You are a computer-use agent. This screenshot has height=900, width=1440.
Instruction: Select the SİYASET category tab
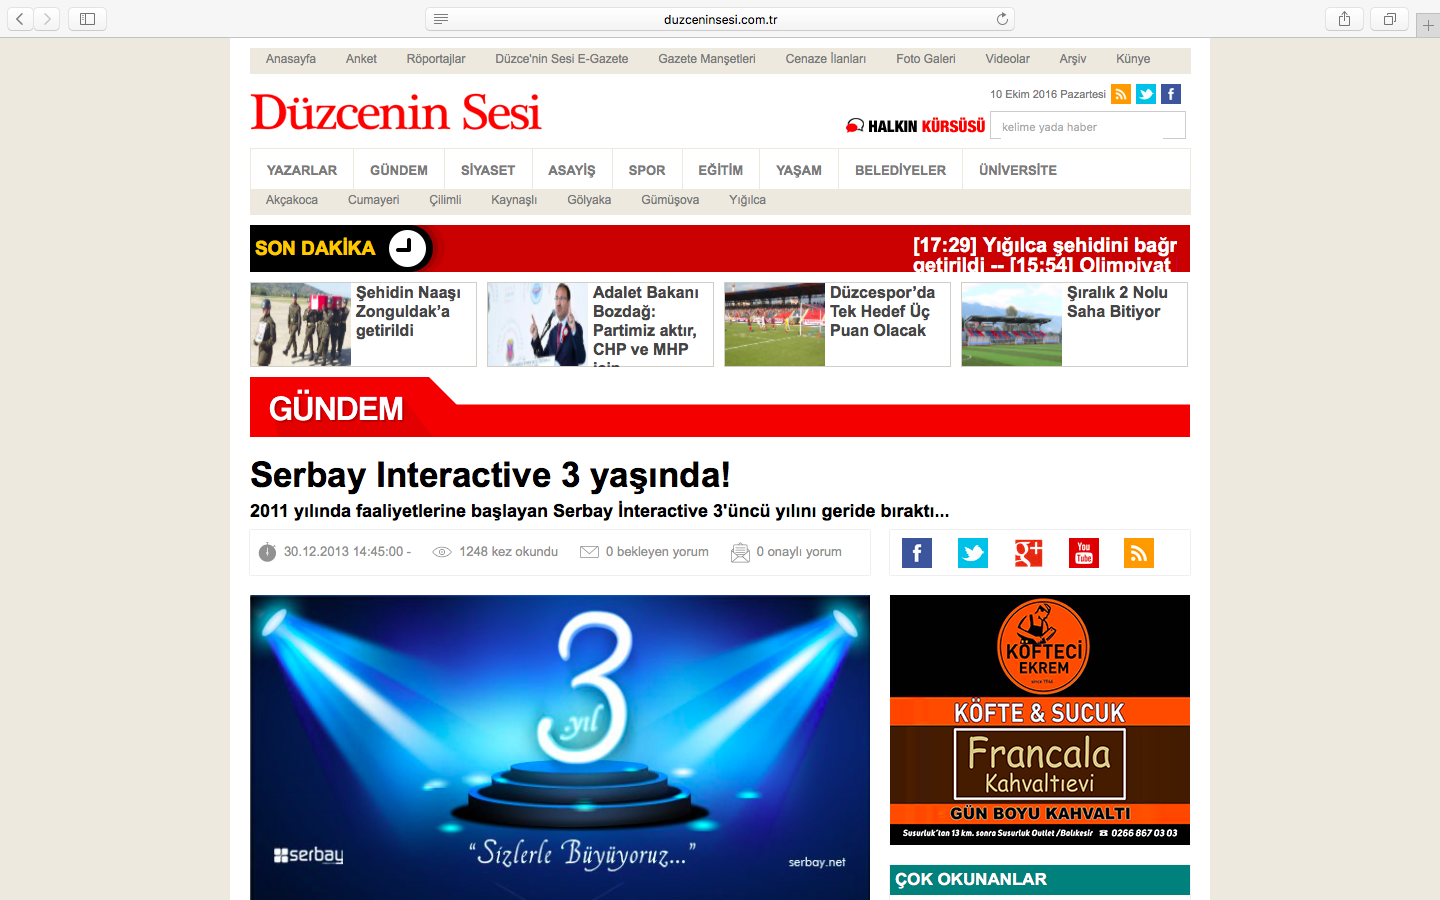[x=488, y=170]
